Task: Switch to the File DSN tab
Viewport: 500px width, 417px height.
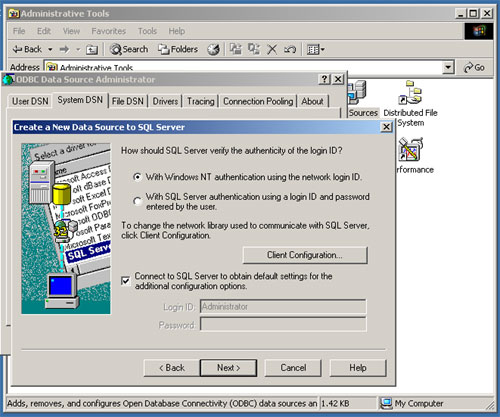Action: pos(128,101)
